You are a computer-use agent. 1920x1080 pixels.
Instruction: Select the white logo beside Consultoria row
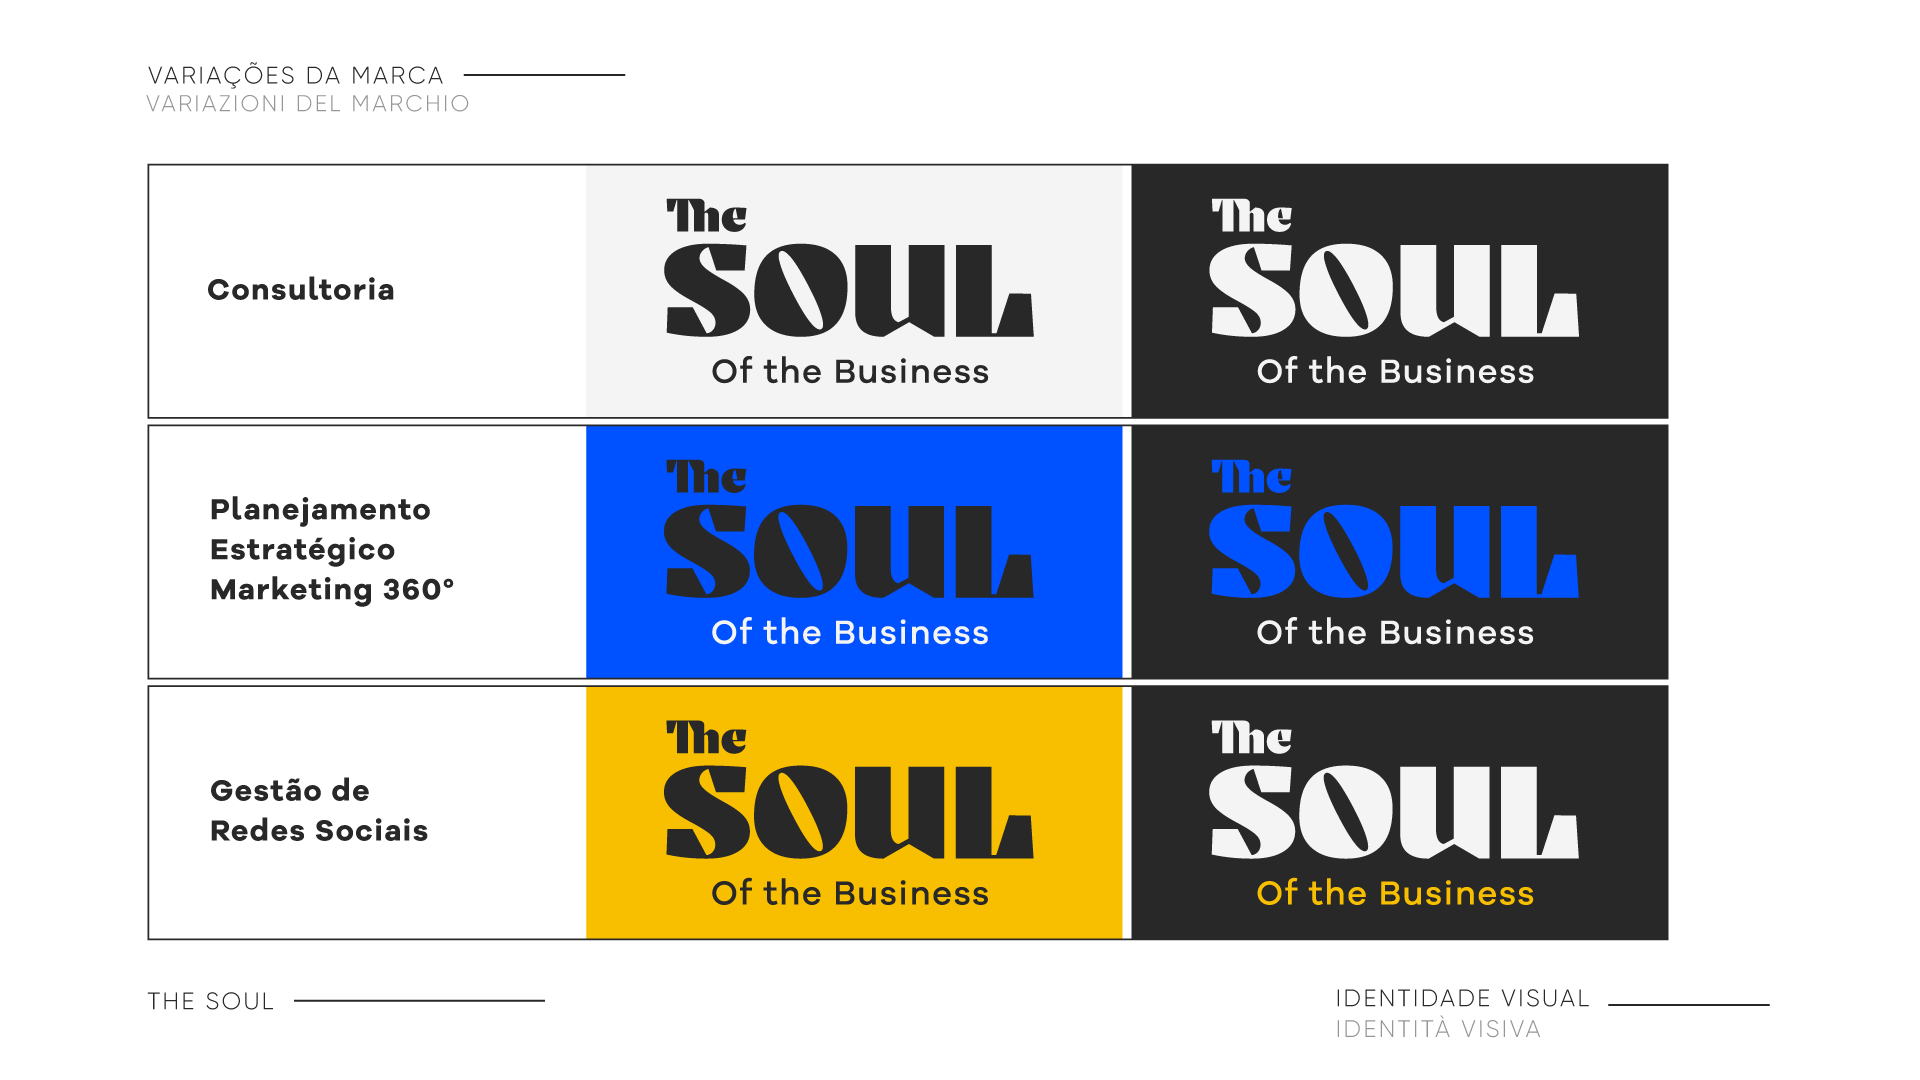click(x=1394, y=292)
